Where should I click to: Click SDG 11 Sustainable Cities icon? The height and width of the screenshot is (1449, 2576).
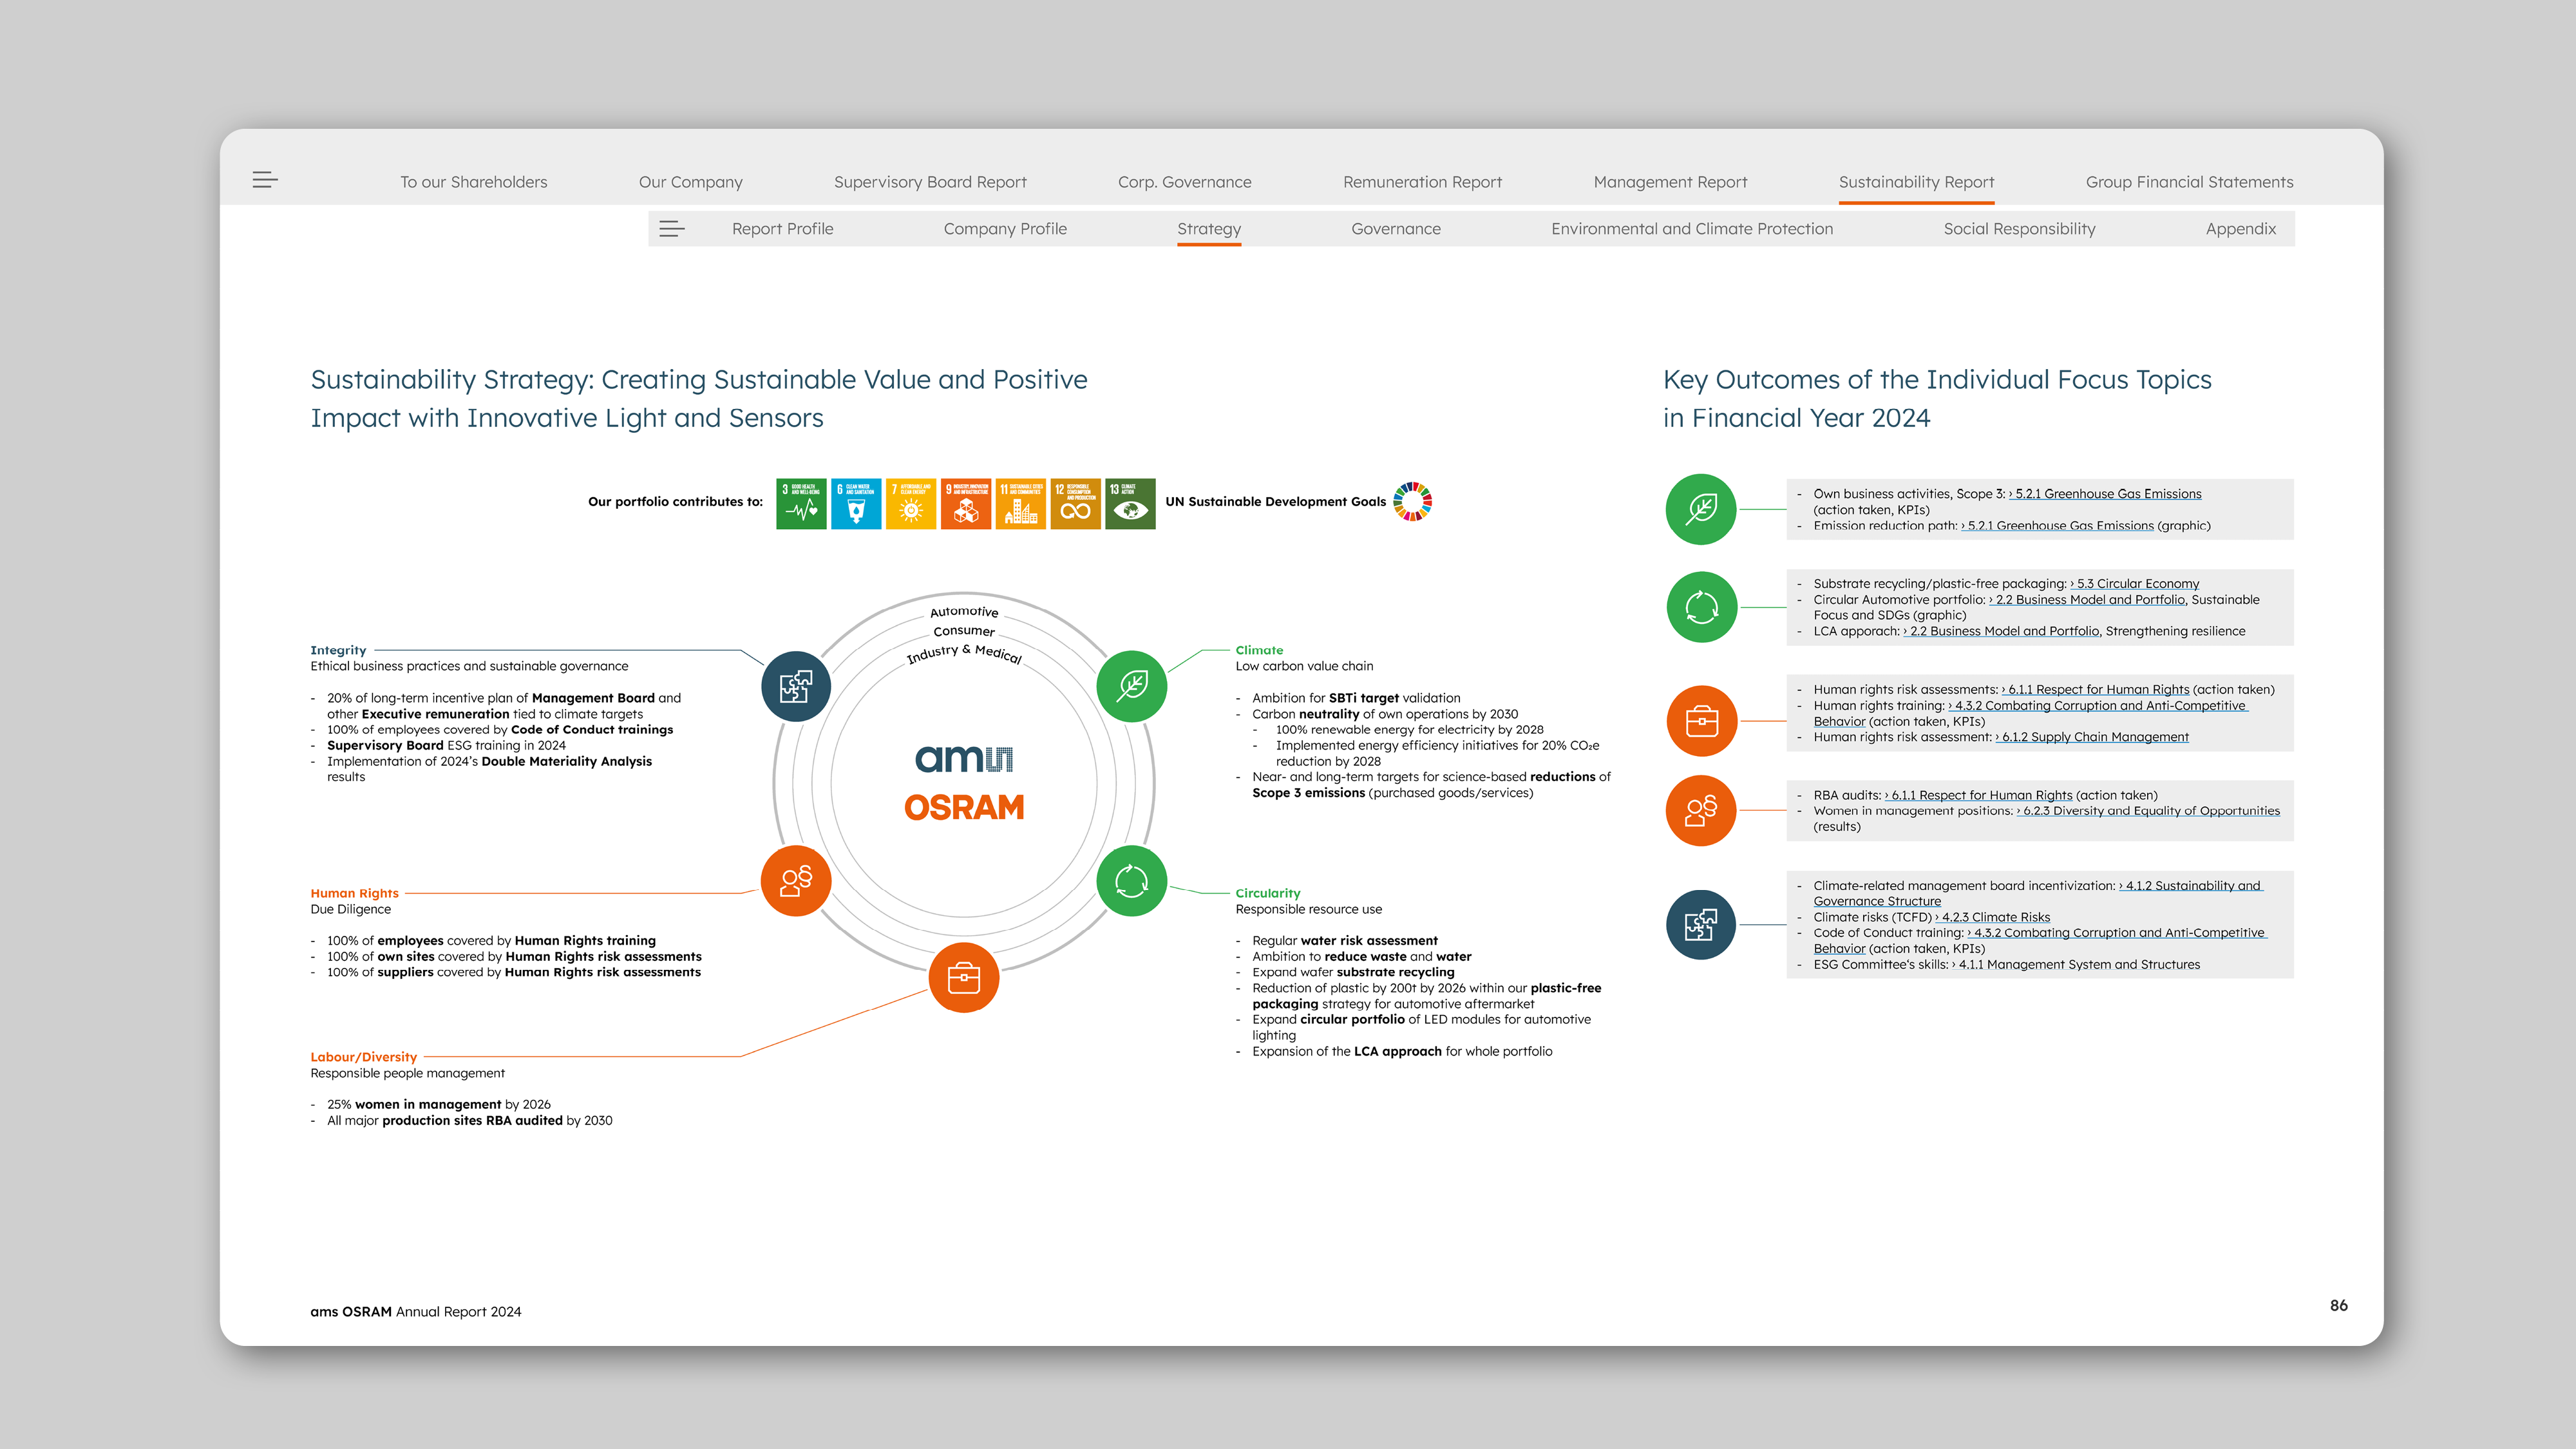(x=1021, y=503)
